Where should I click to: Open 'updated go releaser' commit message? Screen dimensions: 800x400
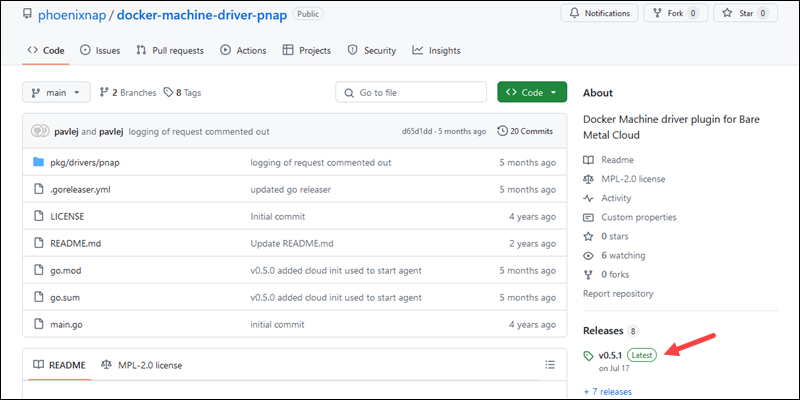pos(290,189)
